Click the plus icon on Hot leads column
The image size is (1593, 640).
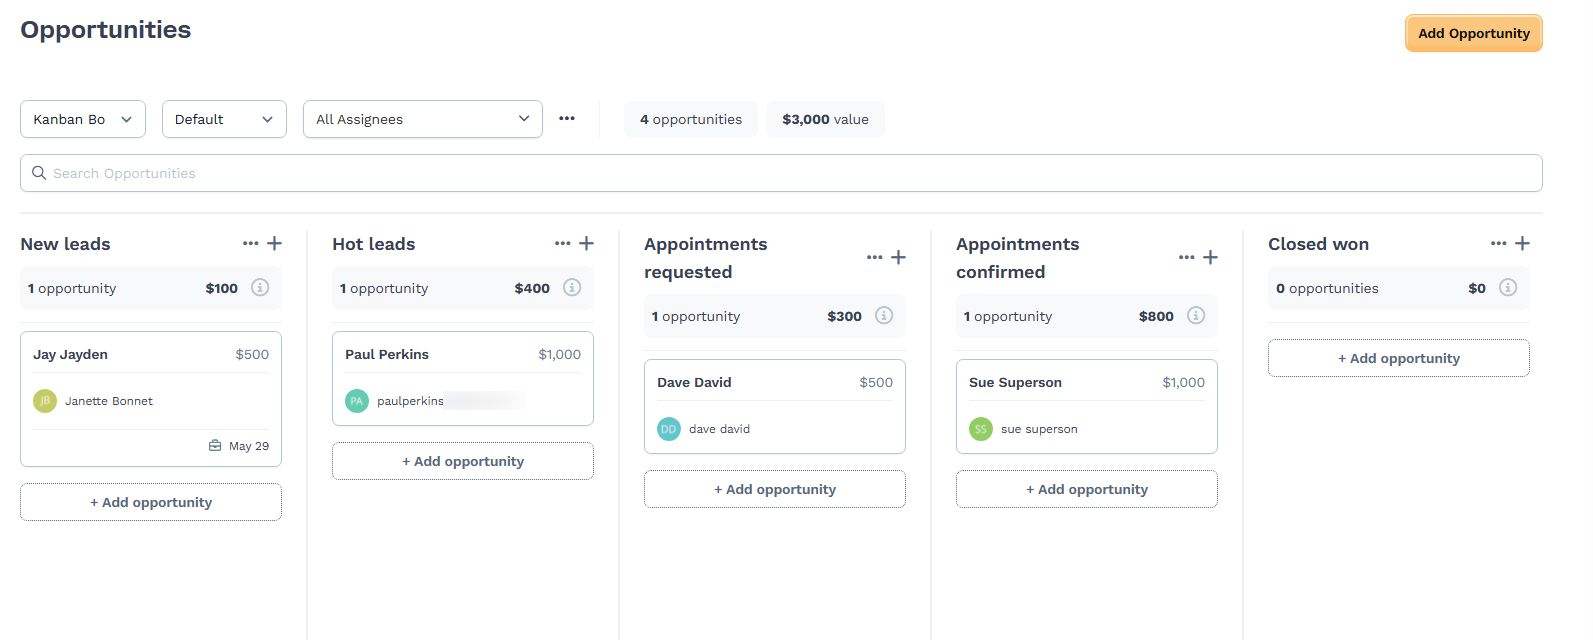click(x=586, y=243)
